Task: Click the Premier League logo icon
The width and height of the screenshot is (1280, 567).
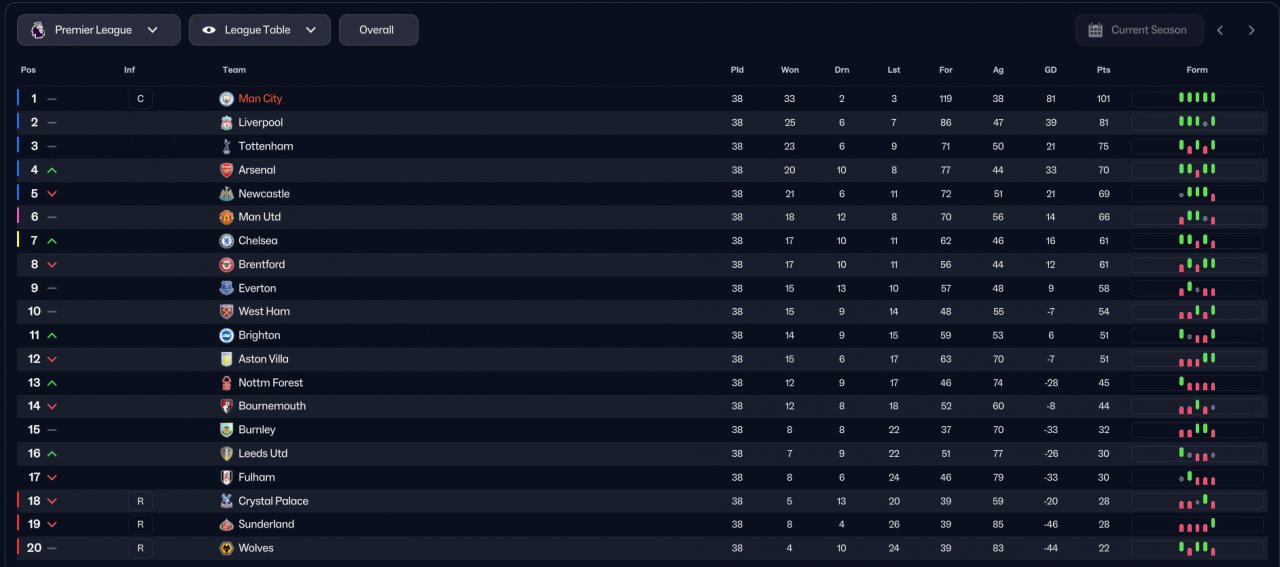Action: (38, 30)
